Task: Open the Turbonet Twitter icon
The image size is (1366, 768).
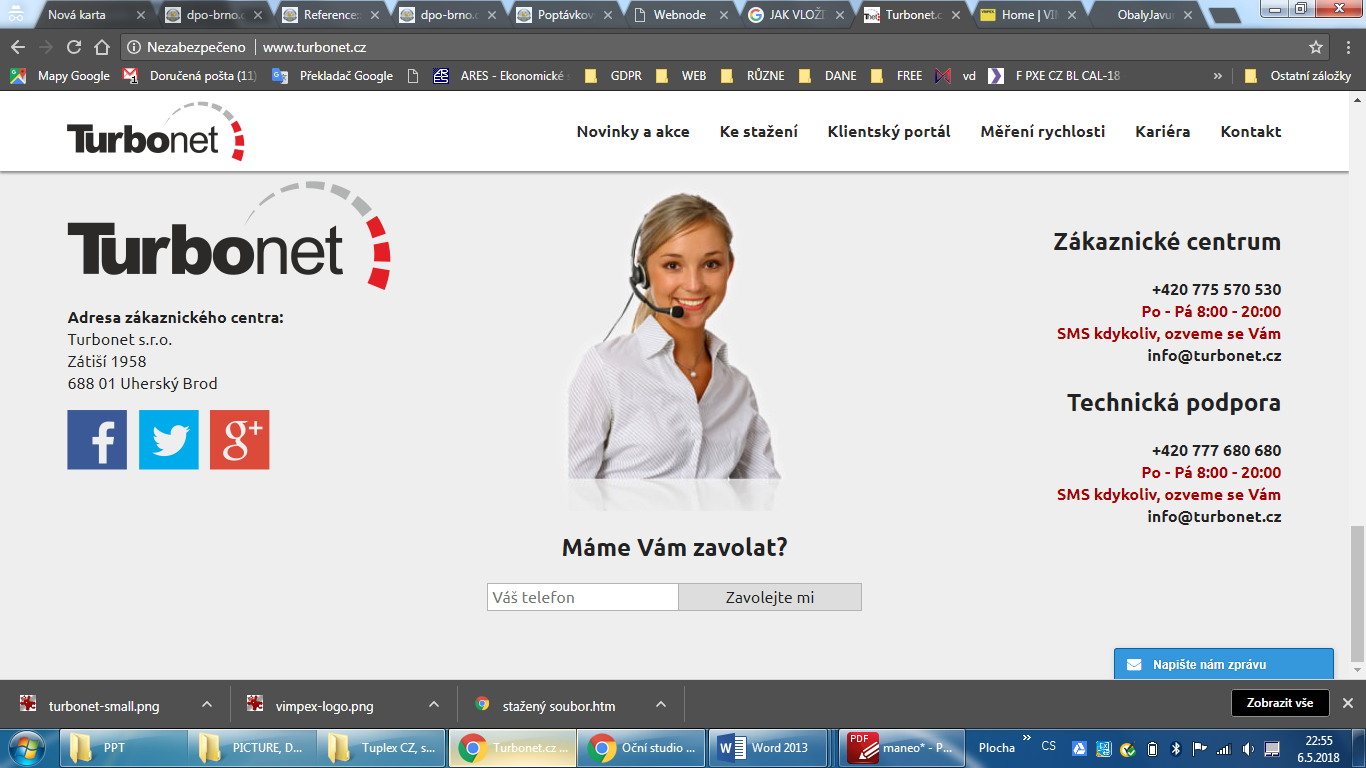Action: click(x=168, y=440)
